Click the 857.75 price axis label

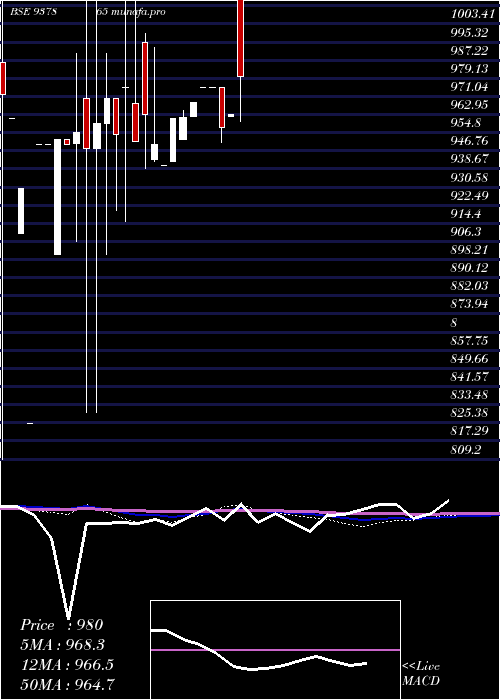[470, 341]
